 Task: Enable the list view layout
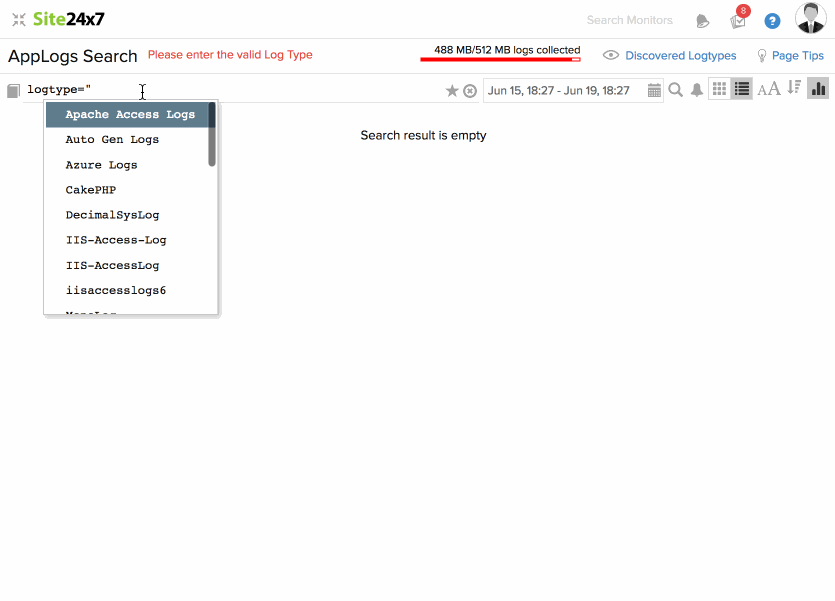(742, 88)
